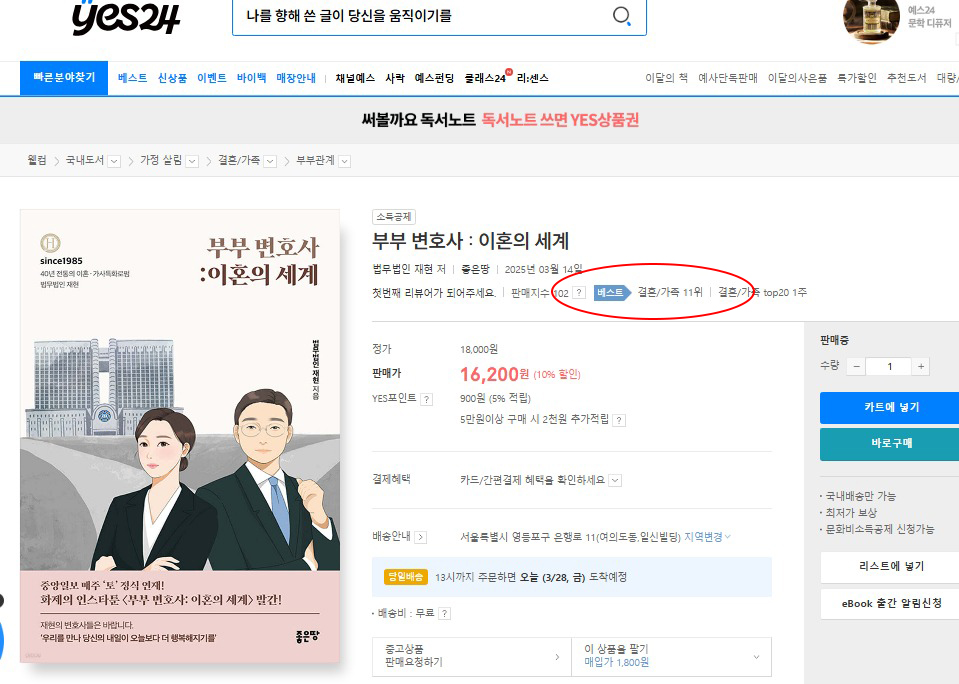
Task: Click the YES포인트 help question icon
Action: tap(426, 399)
